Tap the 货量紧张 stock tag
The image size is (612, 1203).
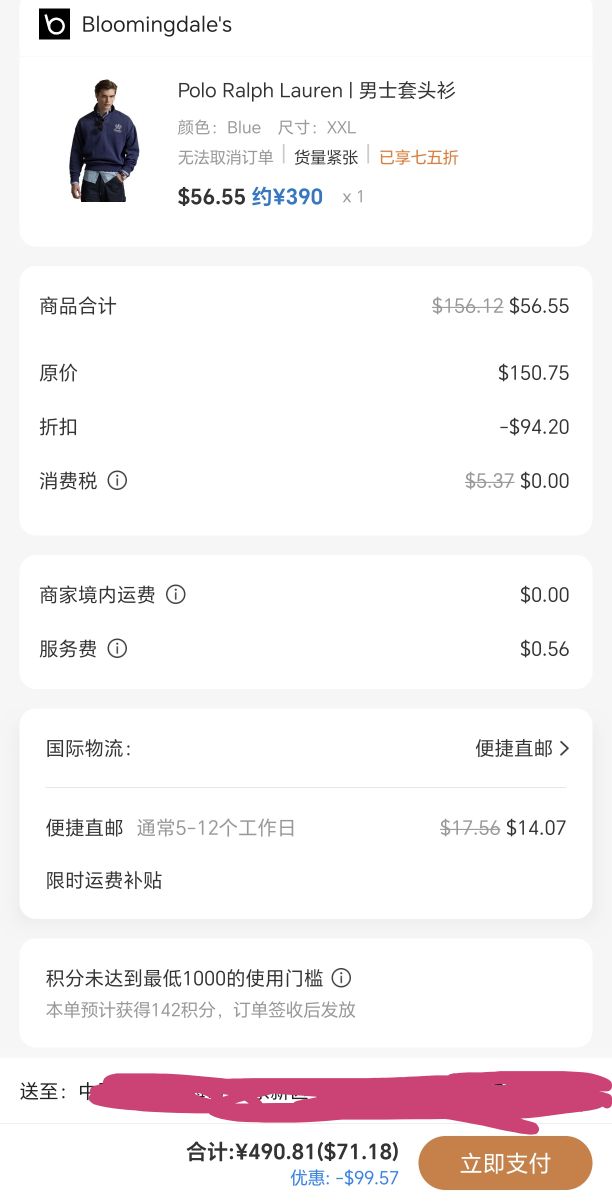click(x=326, y=157)
